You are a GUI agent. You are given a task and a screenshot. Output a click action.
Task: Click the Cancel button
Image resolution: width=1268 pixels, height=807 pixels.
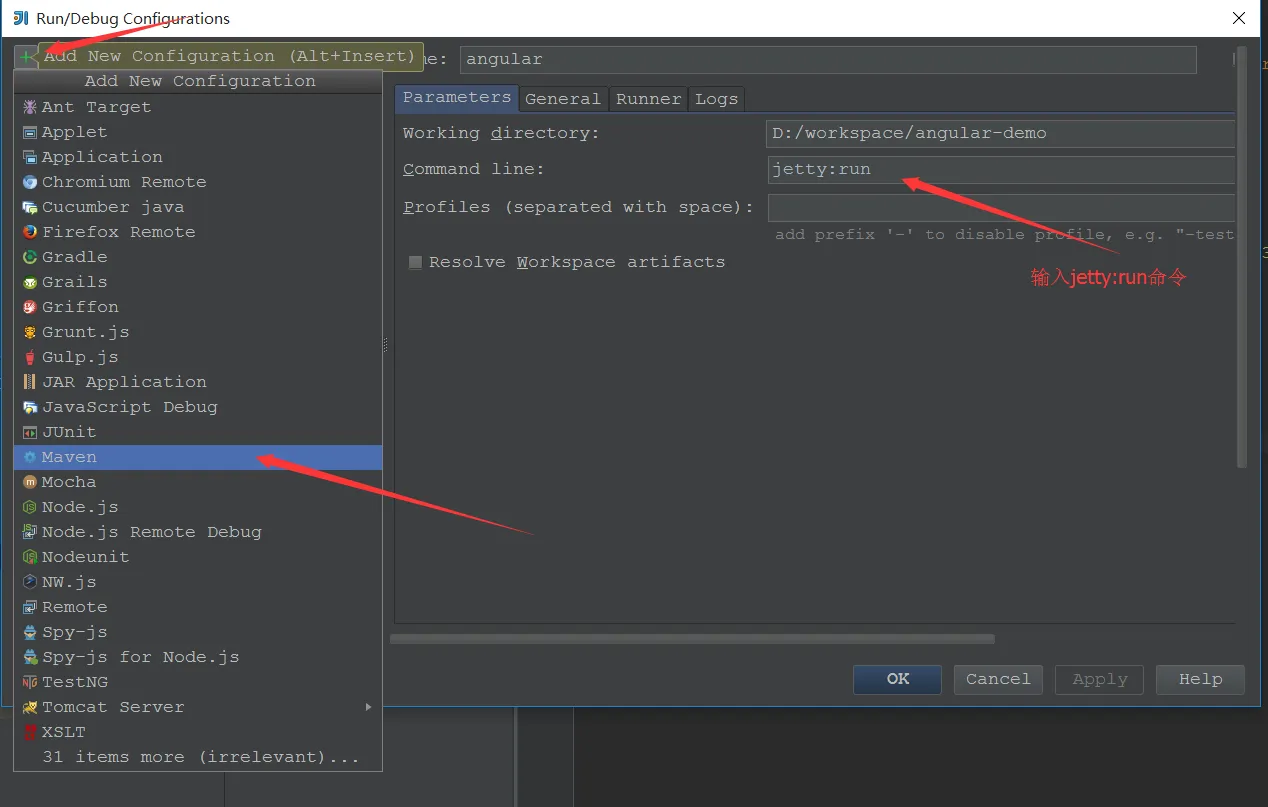[998, 679]
